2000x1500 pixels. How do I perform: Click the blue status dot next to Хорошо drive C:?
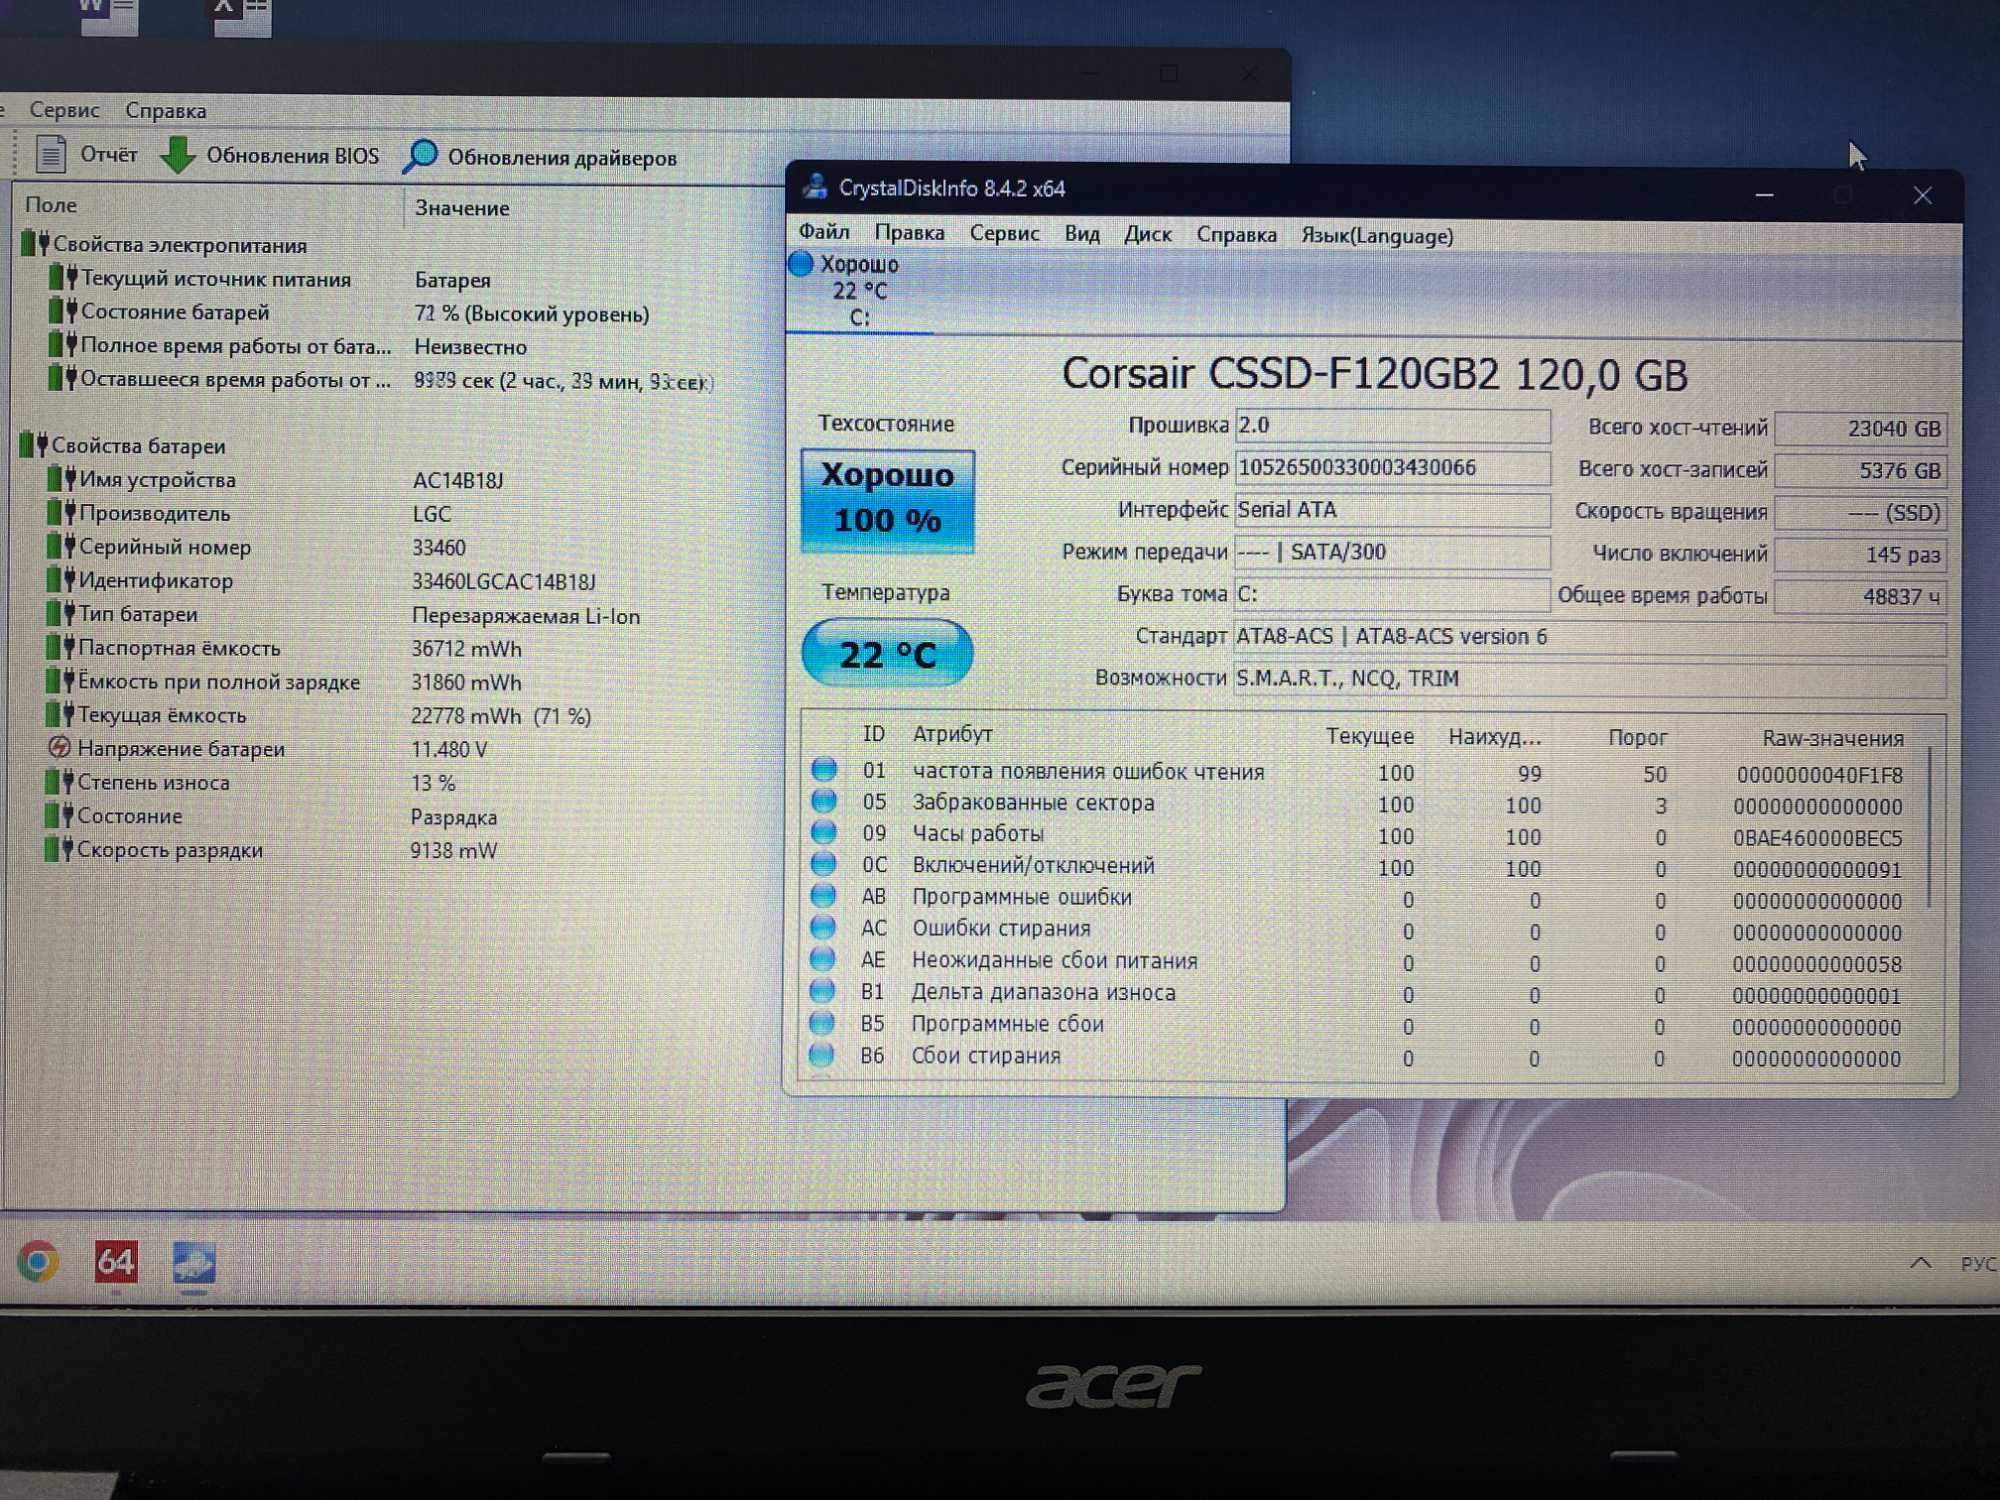click(x=801, y=264)
